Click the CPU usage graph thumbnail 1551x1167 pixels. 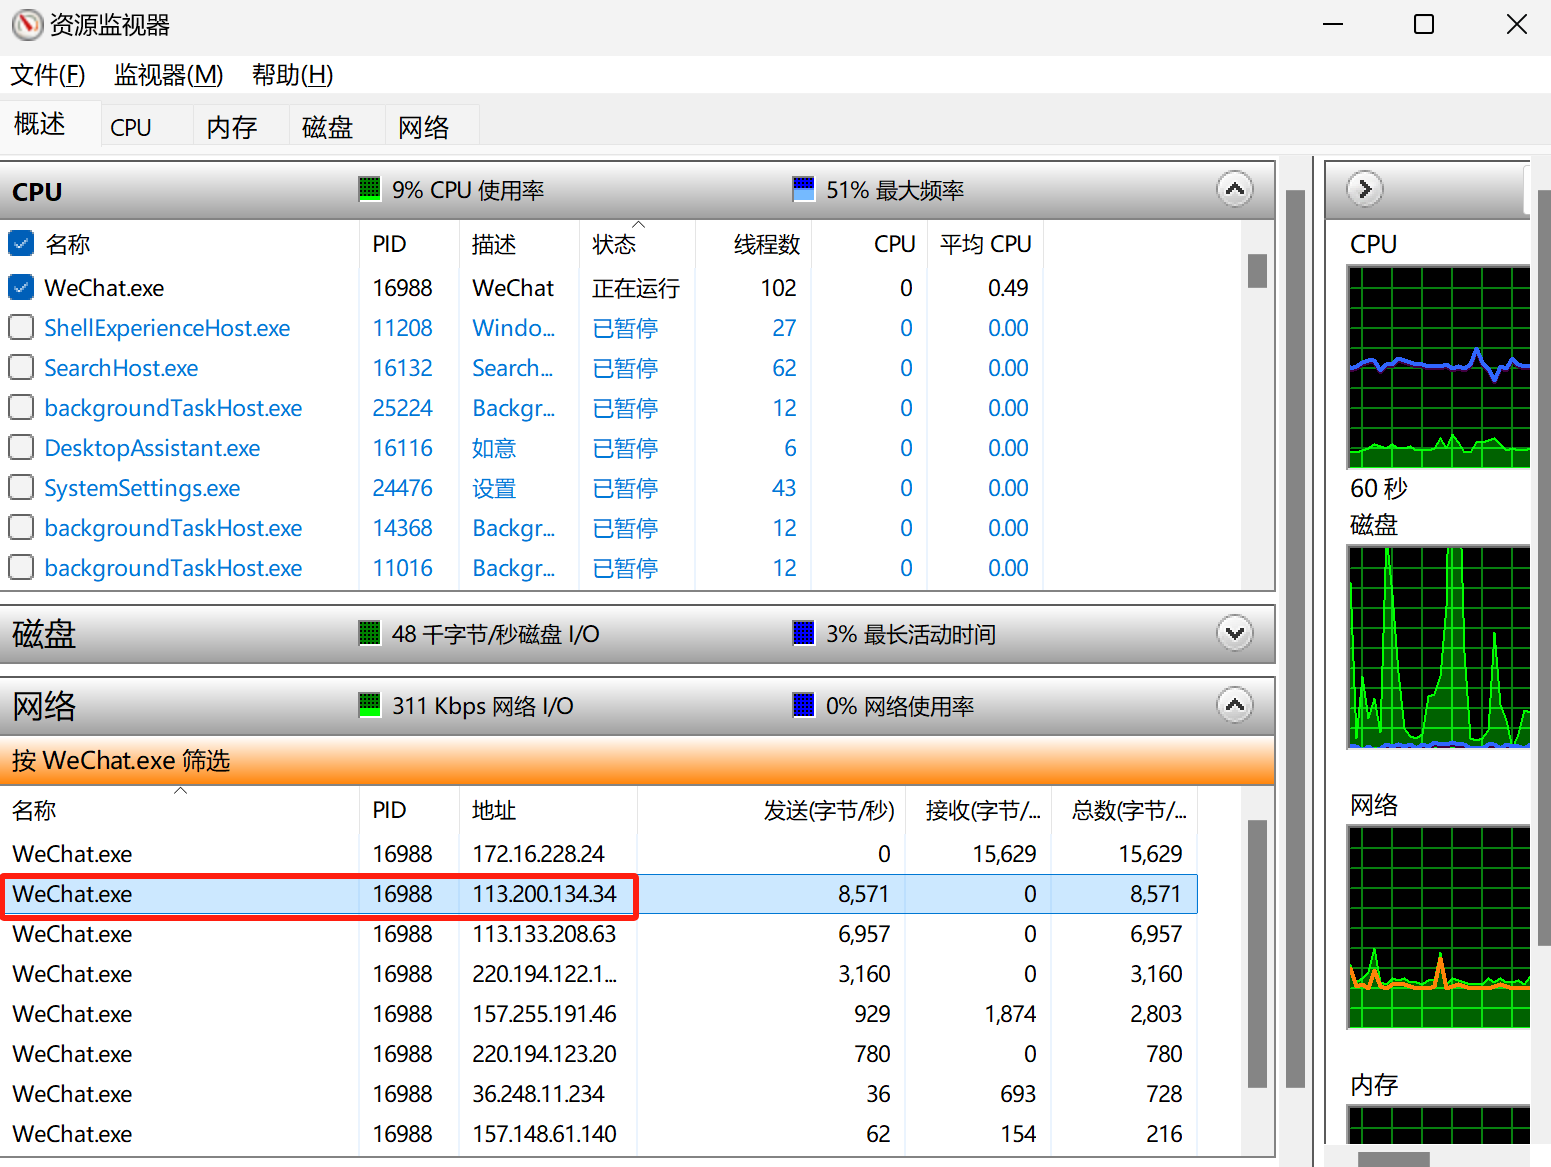(1438, 367)
